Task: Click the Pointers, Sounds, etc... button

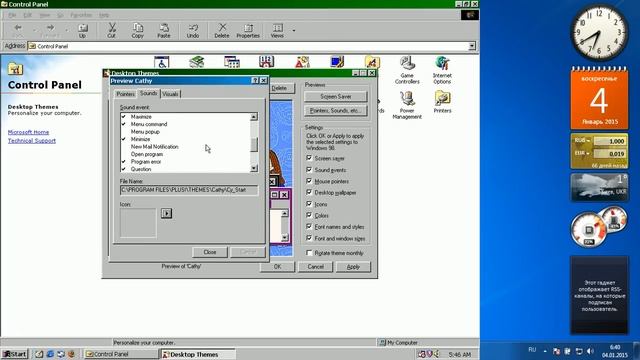Action: coord(336,111)
